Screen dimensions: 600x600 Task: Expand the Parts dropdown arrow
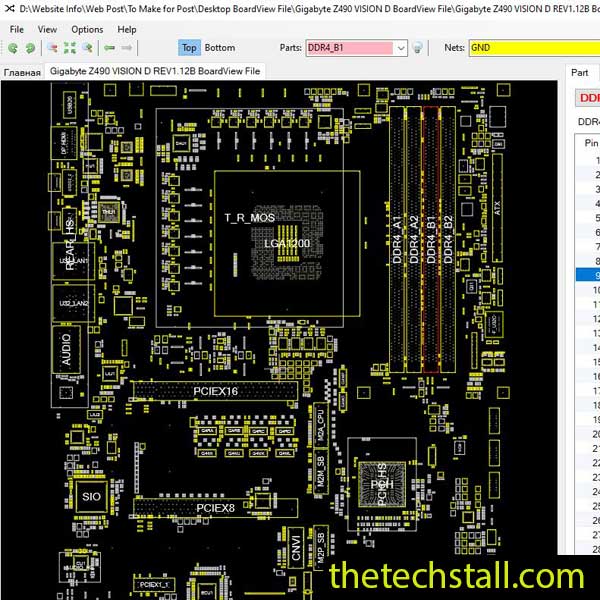(401, 48)
